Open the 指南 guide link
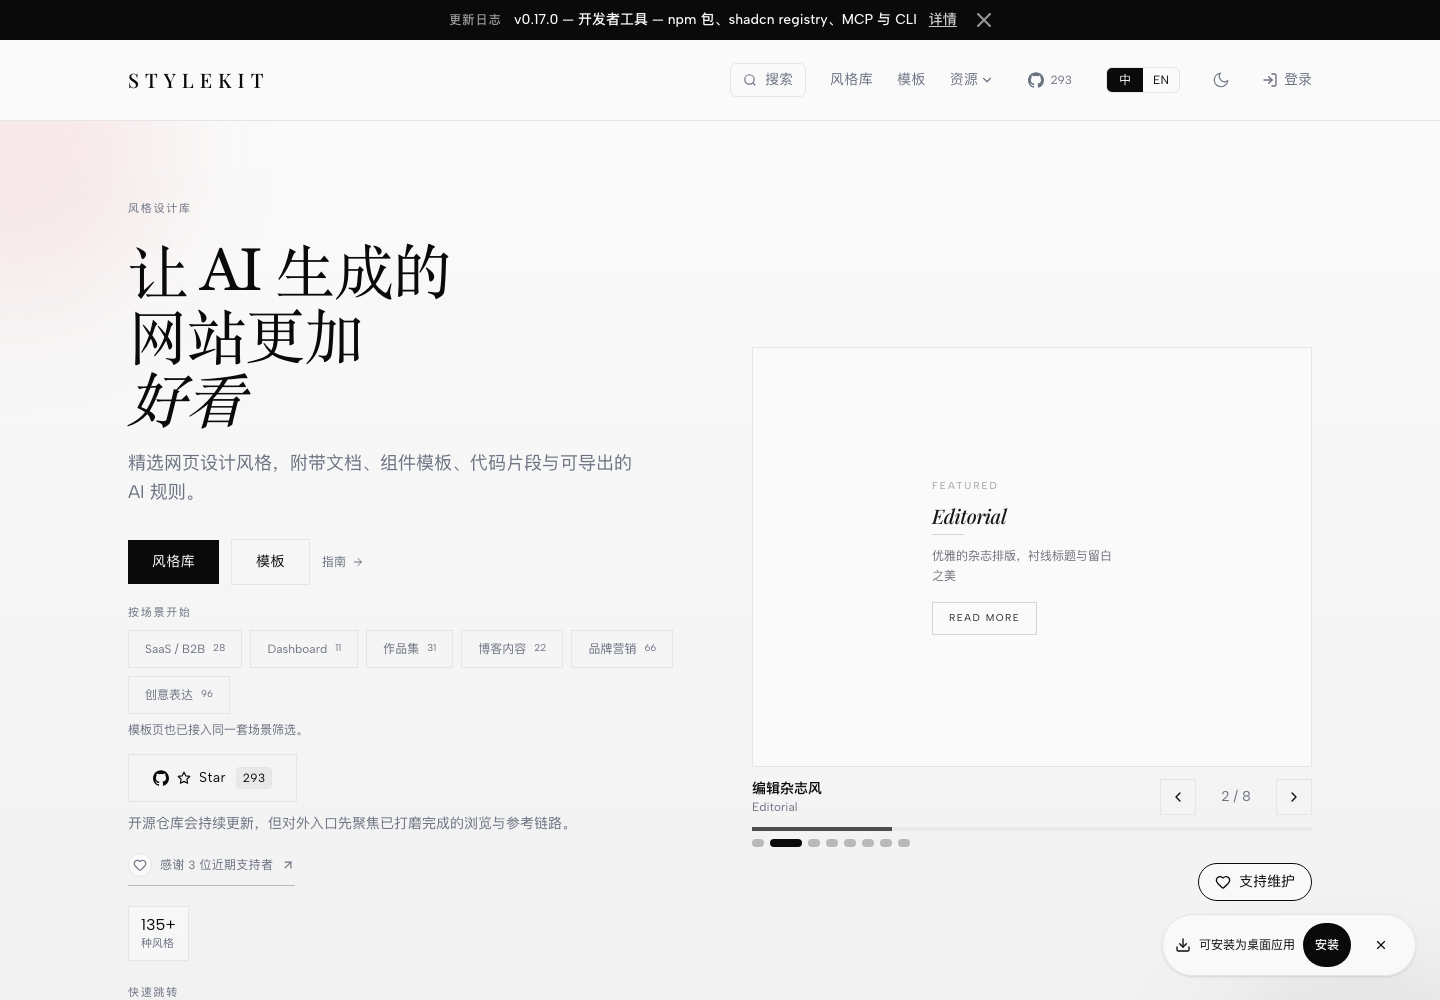Screen dimensions: 1440x1000 pos(342,562)
